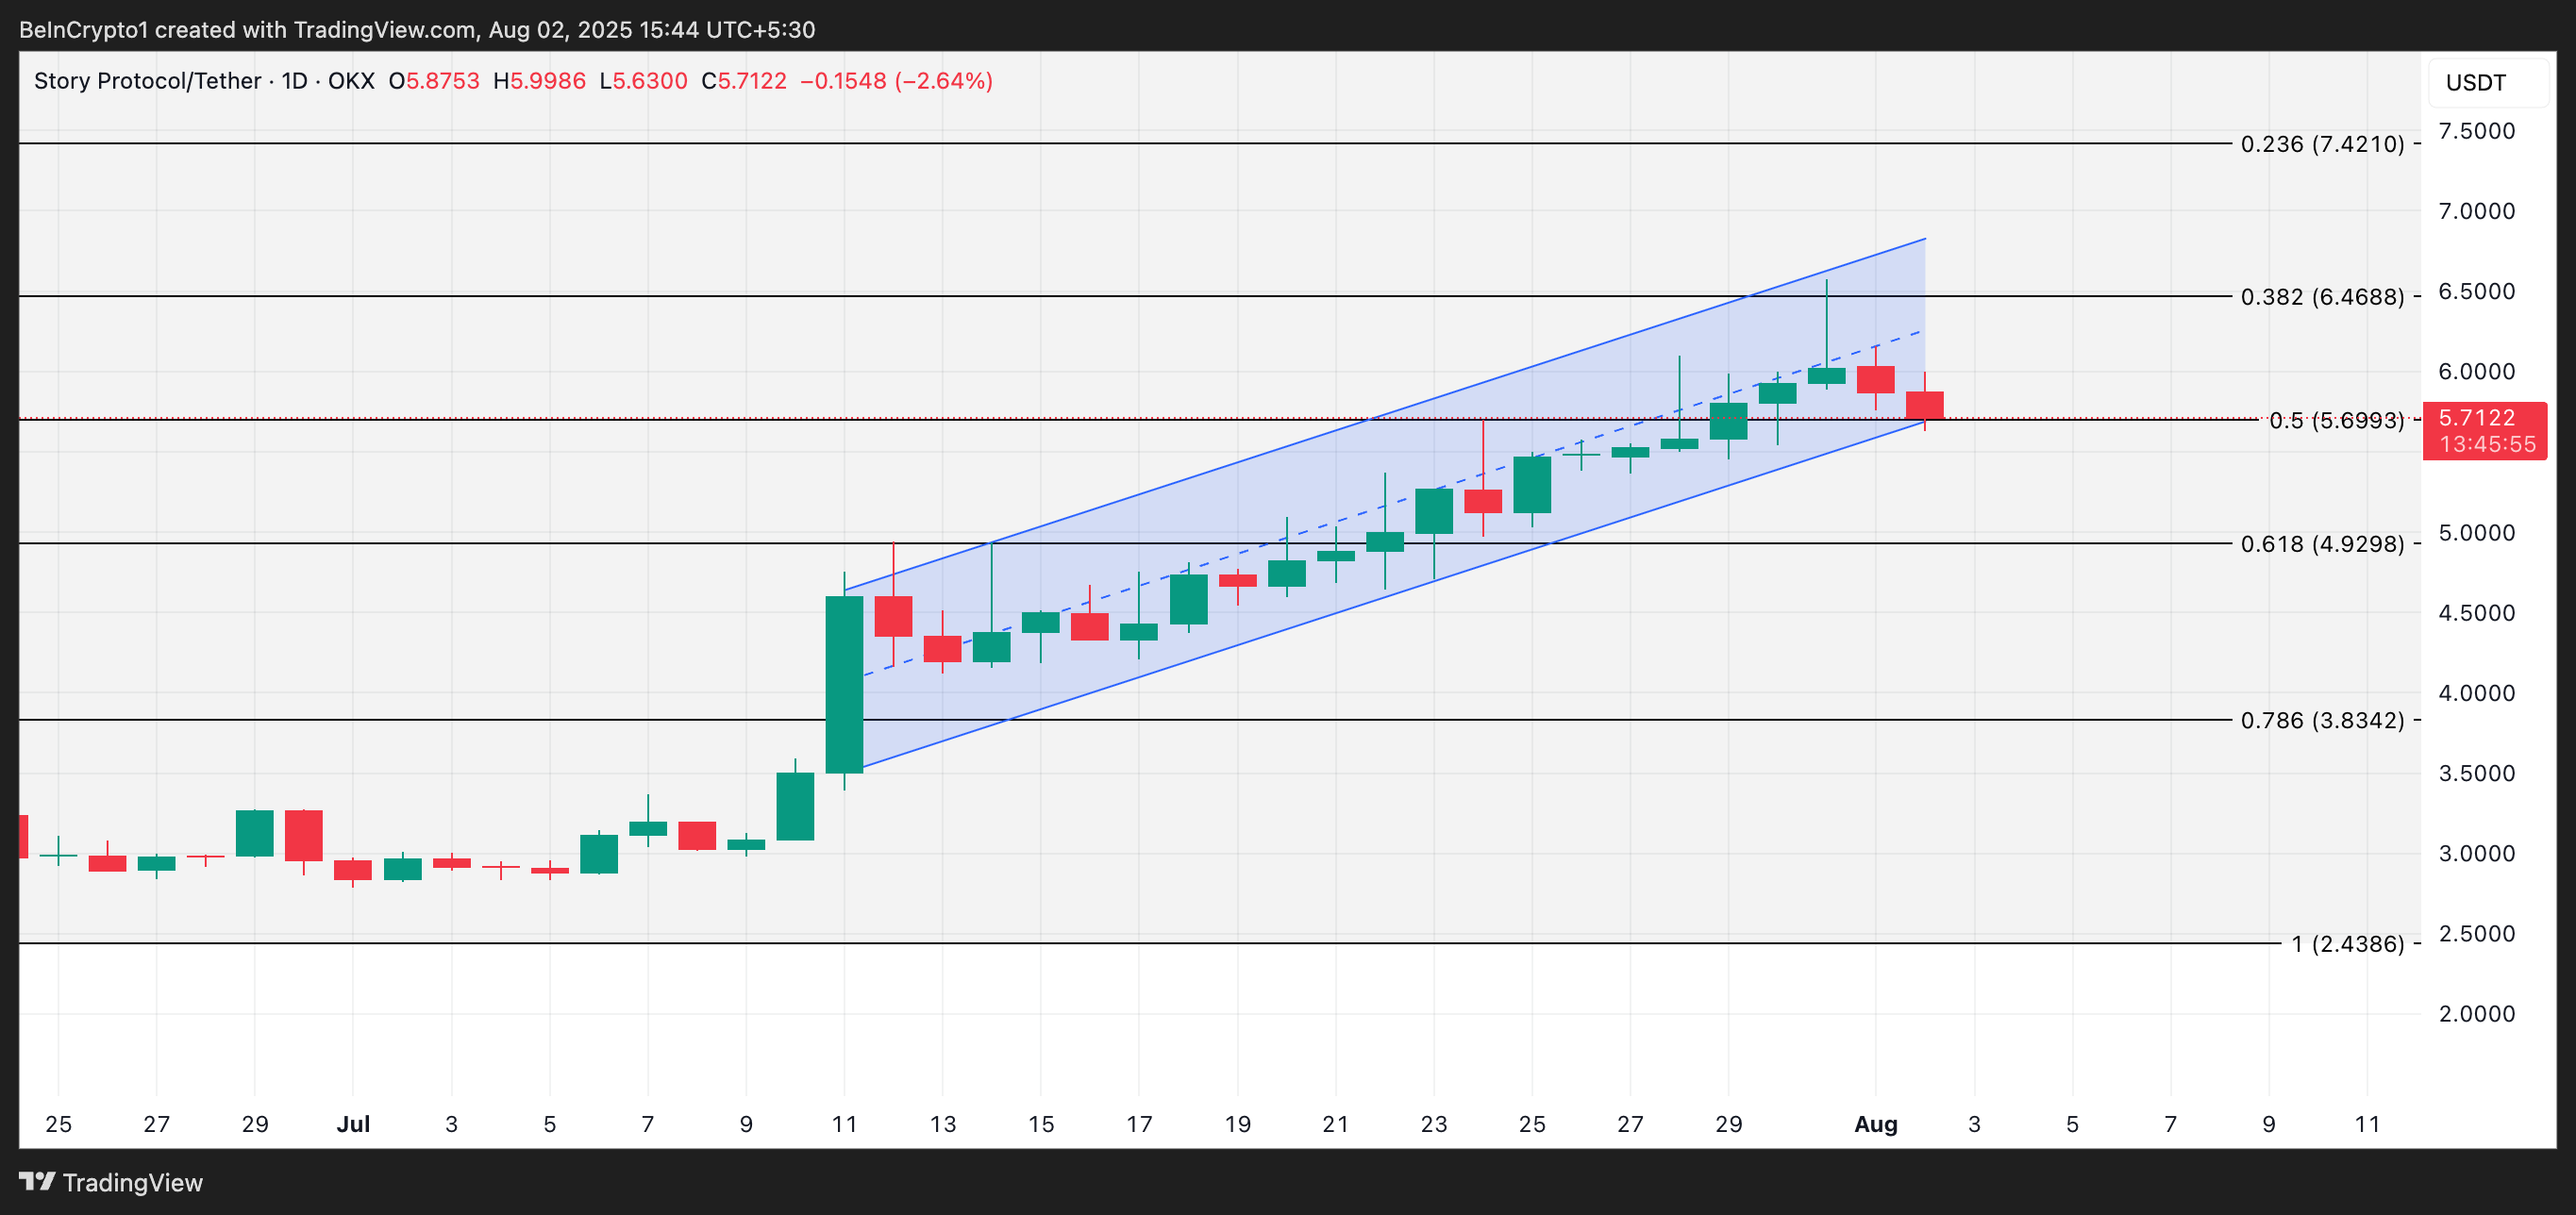Click the Aug label on the time axis
This screenshot has height=1215, width=2576.
coord(1876,1124)
